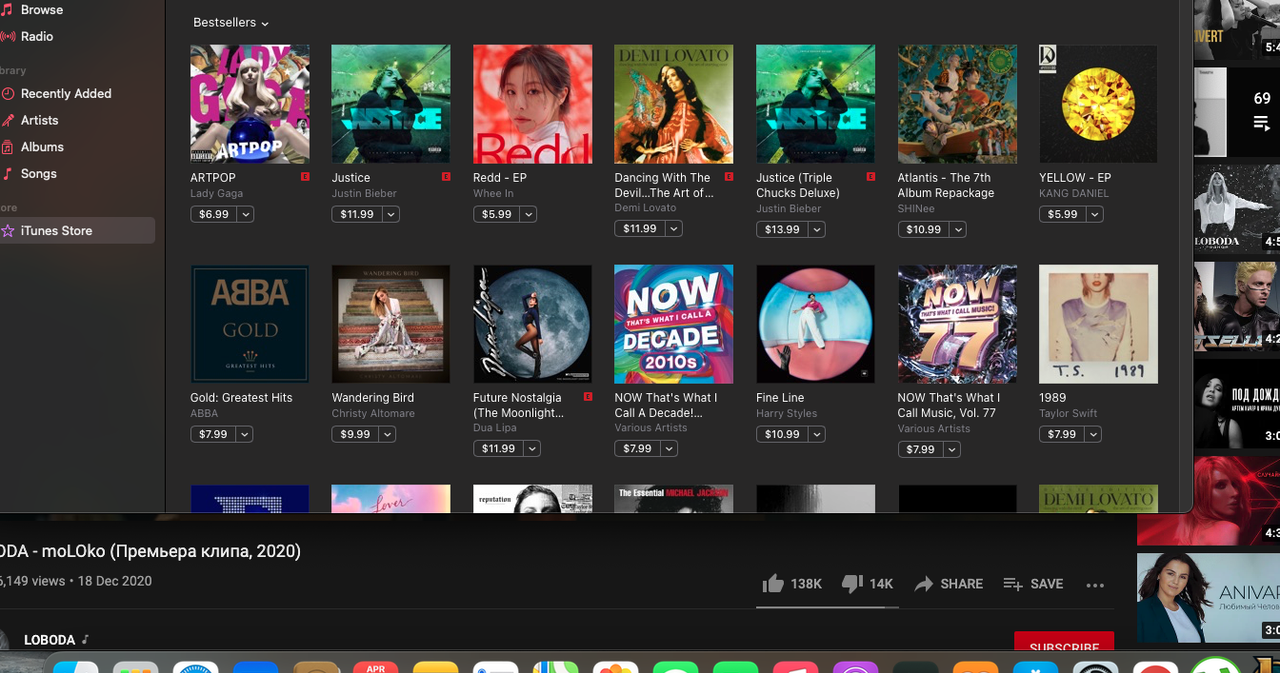Open the Future Nostalgia Moonlight Edition cover
Screen dimensions: 1280x673
click(532, 324)
